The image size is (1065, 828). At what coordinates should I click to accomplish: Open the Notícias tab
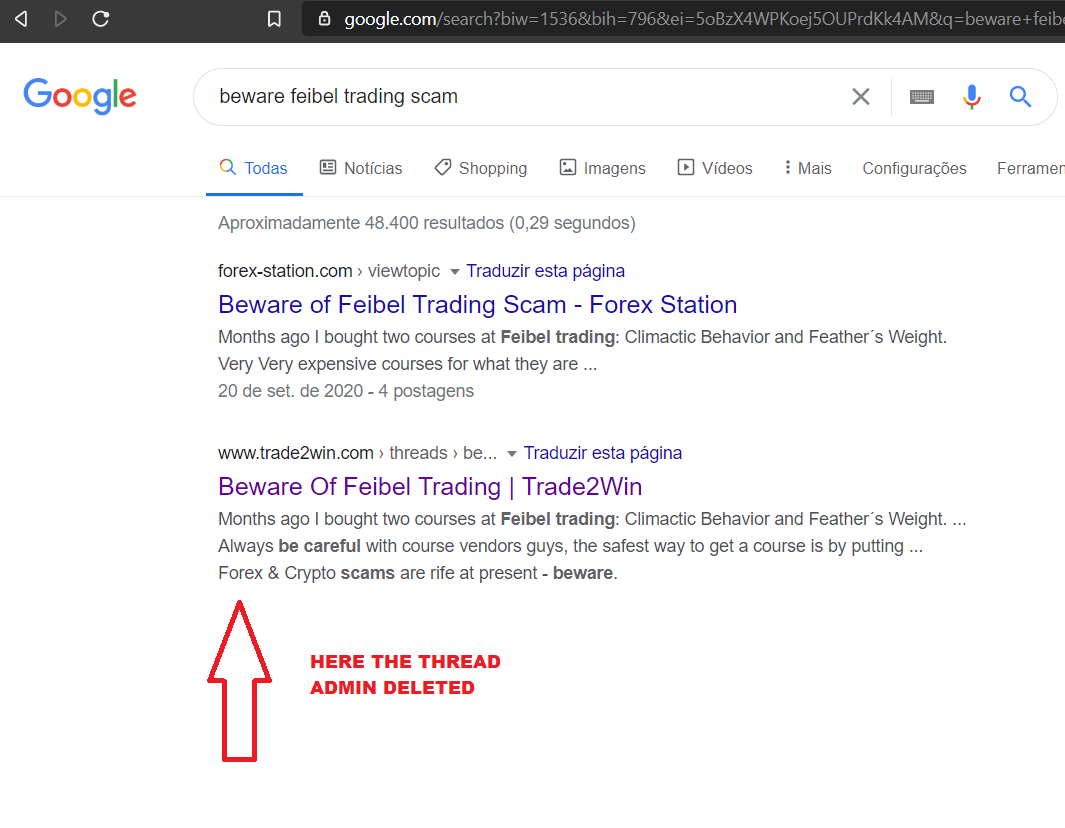pyautogui.click(x=361, y=168)
